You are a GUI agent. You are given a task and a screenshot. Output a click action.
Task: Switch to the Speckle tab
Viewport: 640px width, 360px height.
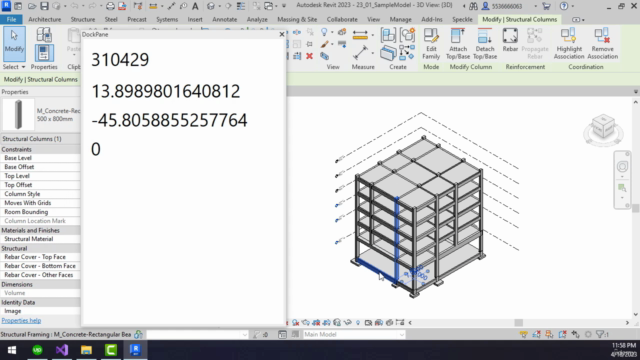pyautogui.click(x=462, y=19)
